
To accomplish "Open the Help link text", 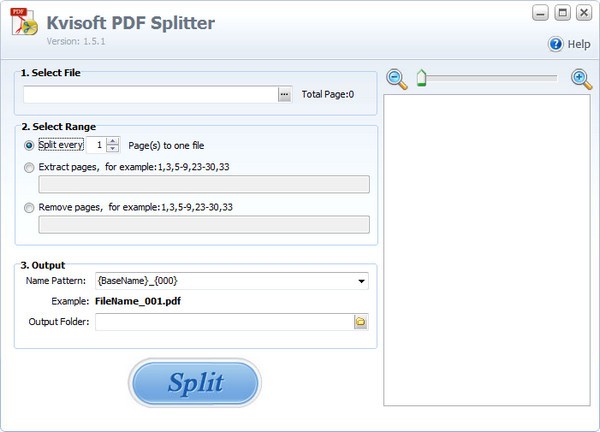I will [x=579, y=45].
